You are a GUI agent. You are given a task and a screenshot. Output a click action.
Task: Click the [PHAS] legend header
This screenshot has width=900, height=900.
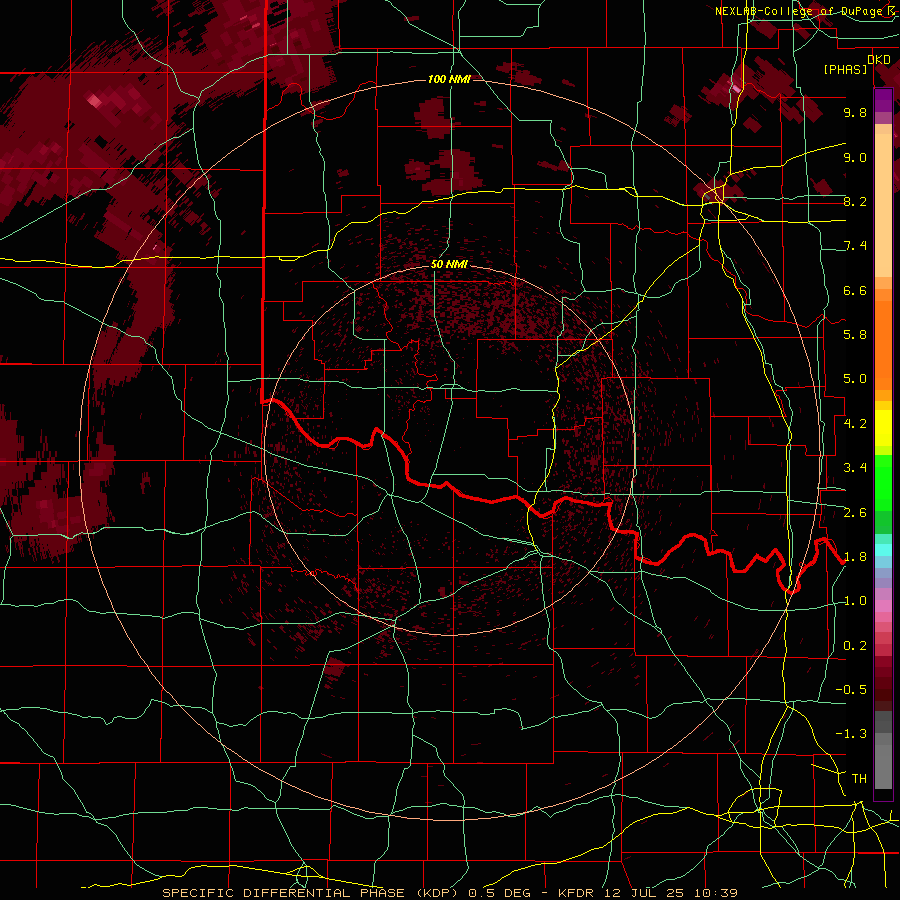(845, 69)
